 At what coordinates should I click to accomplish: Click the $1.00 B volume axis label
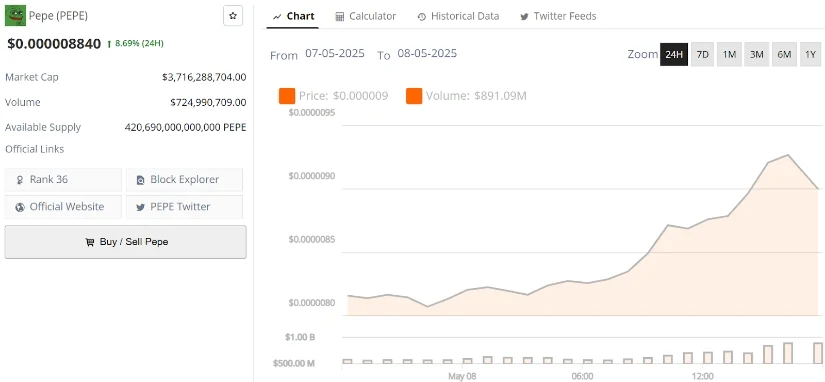(x=301, y=337)
